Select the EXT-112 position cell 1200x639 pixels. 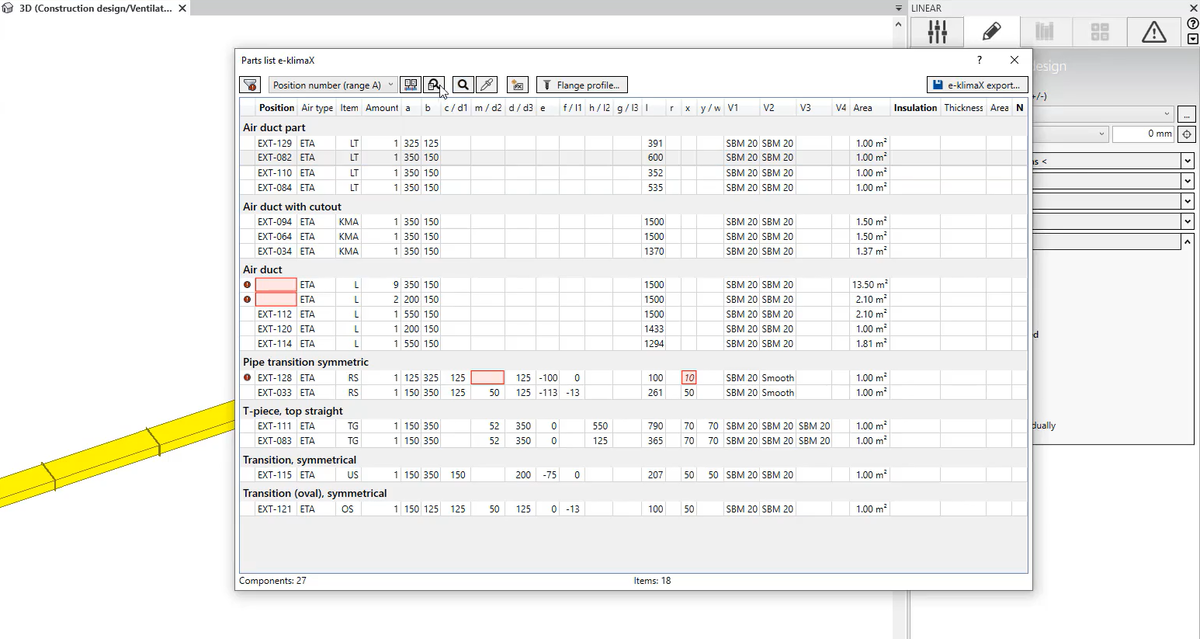[x=275, y=314]
